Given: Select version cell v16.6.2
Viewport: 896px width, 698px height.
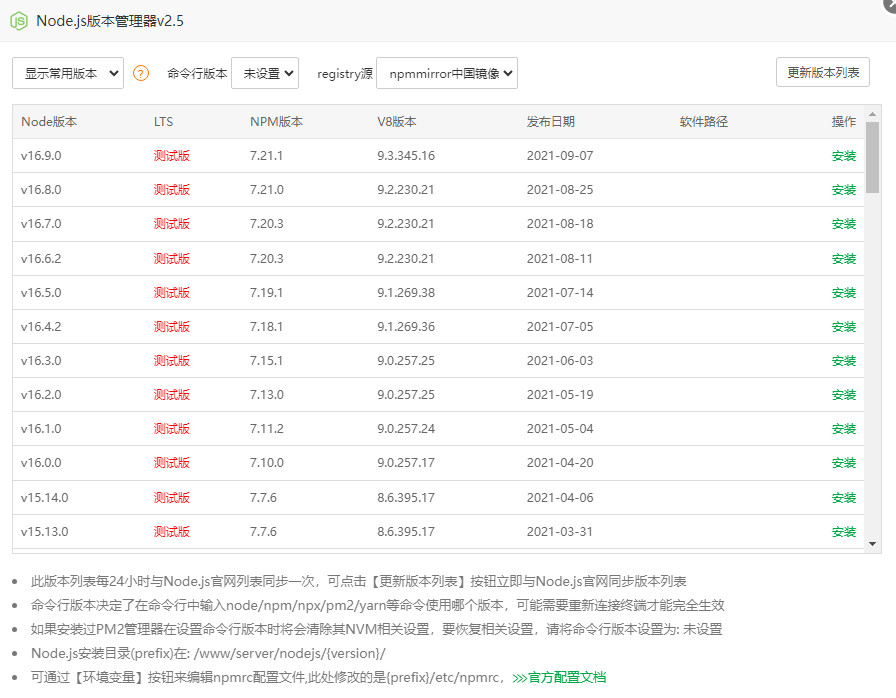Looking at the screenshot, I should (x=41, y=259).
